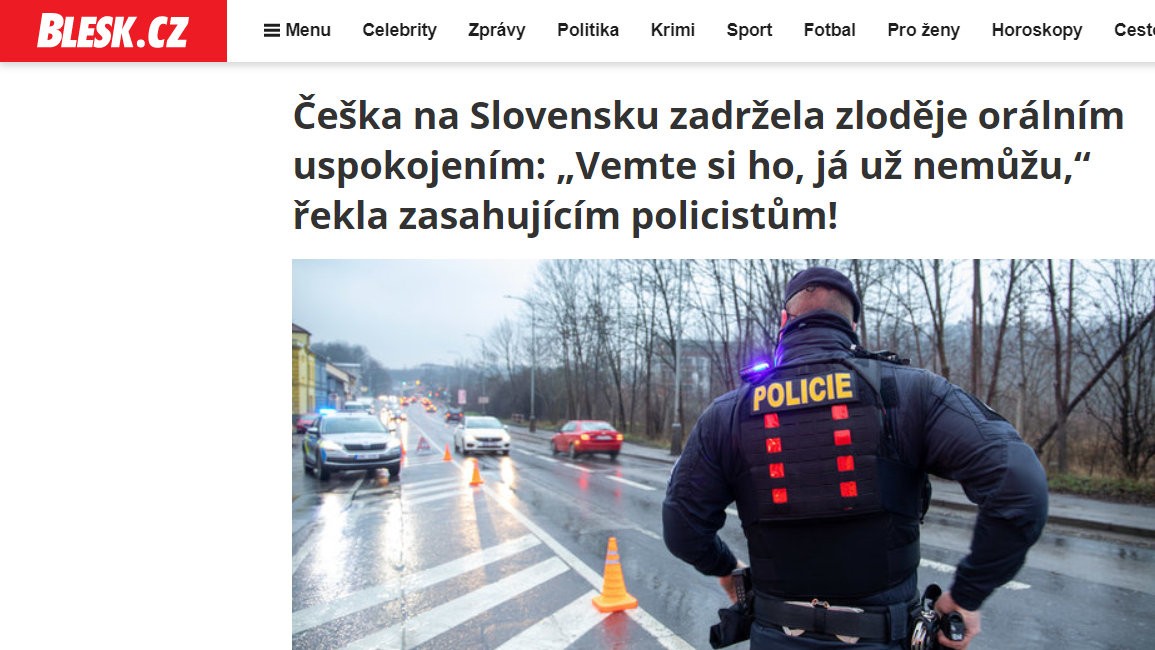Open the hamburger menu icon
The height and width of the screenshot is (650, 1155).
coord(272,30)
